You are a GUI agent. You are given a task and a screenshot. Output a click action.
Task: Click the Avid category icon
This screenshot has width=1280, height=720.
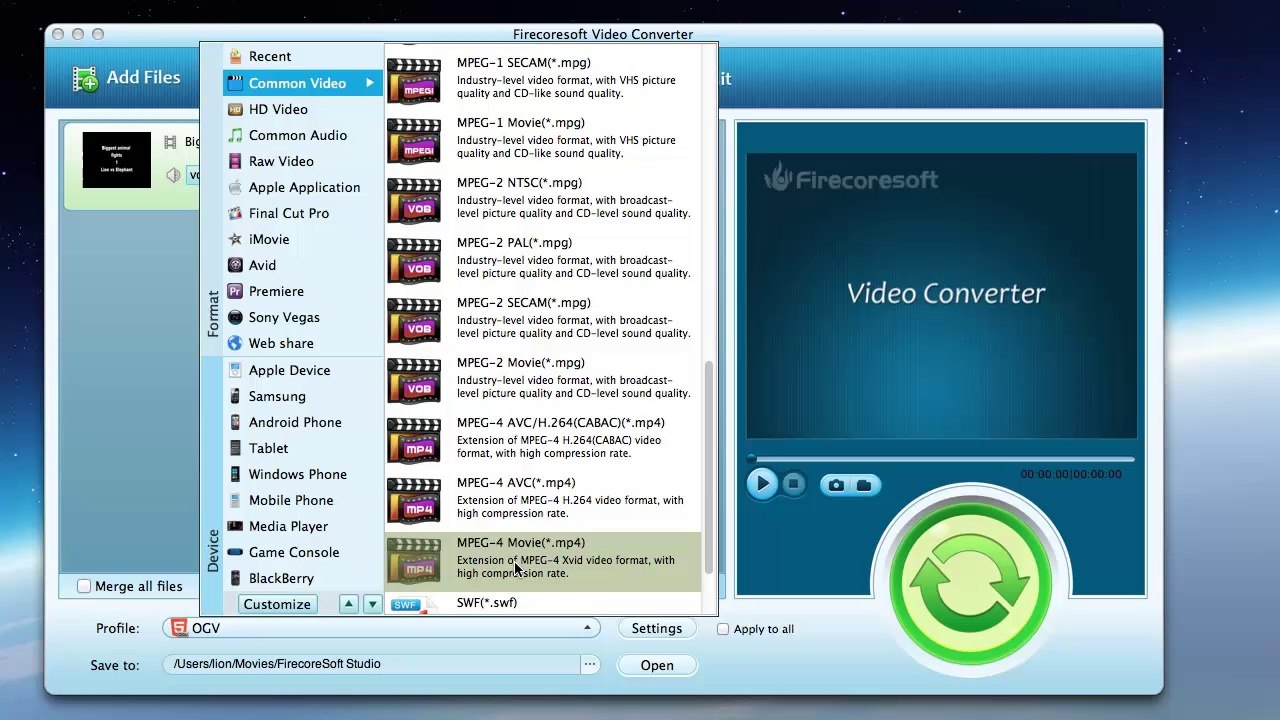(235, 265)
